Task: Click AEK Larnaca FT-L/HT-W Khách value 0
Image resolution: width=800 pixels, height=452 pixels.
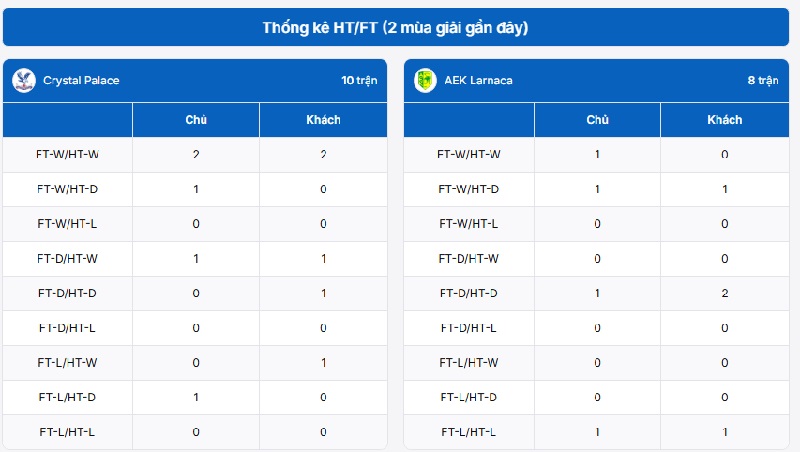Action: pyautogui.click(x=724, y=363)
